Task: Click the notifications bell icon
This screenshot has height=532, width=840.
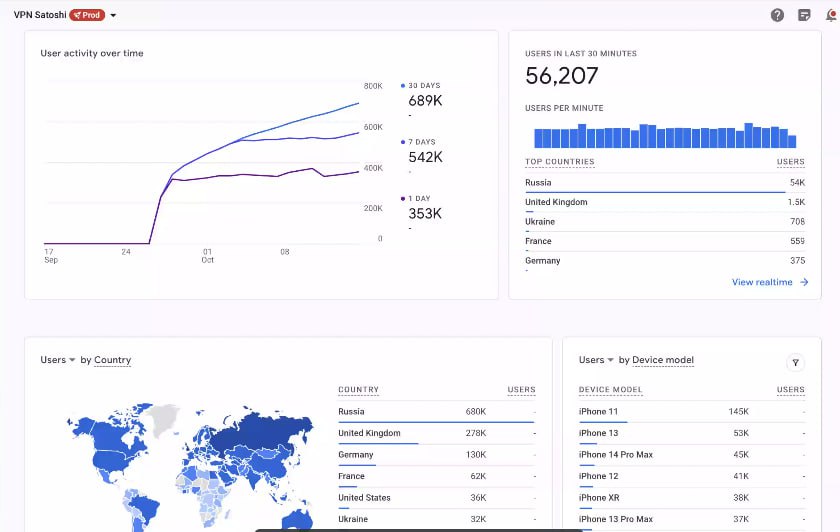Action: tap(830, 15)
